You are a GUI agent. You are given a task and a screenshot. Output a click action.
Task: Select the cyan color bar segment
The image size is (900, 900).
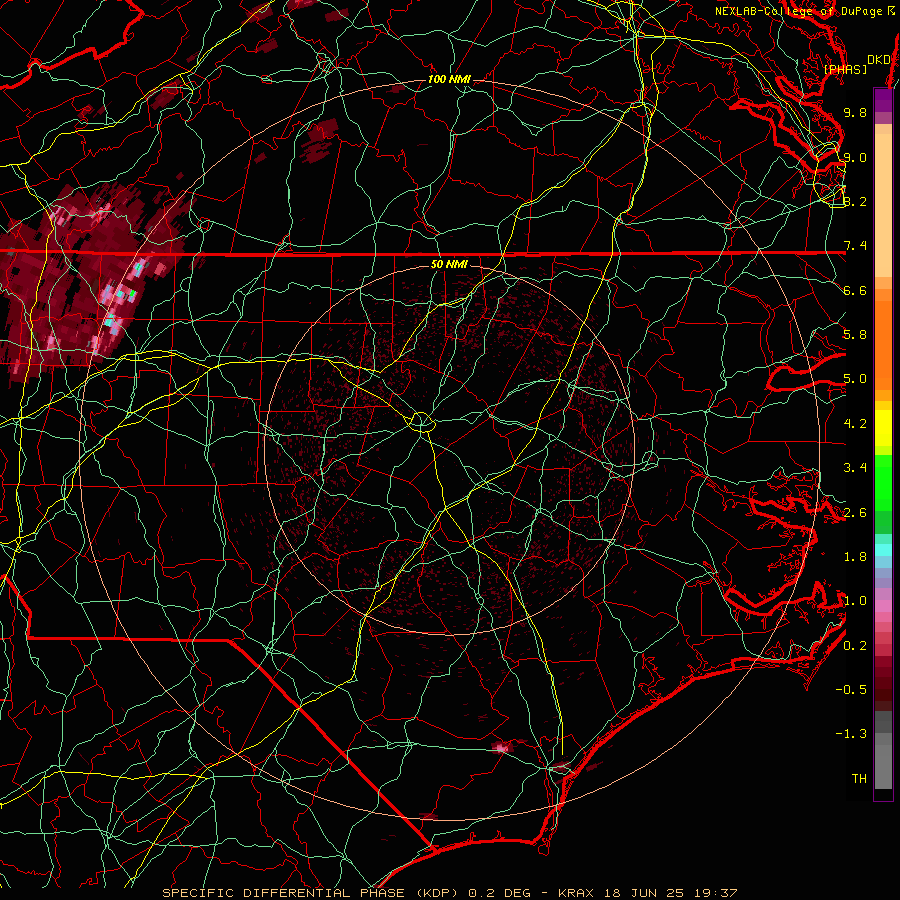(x=883, y=549)
